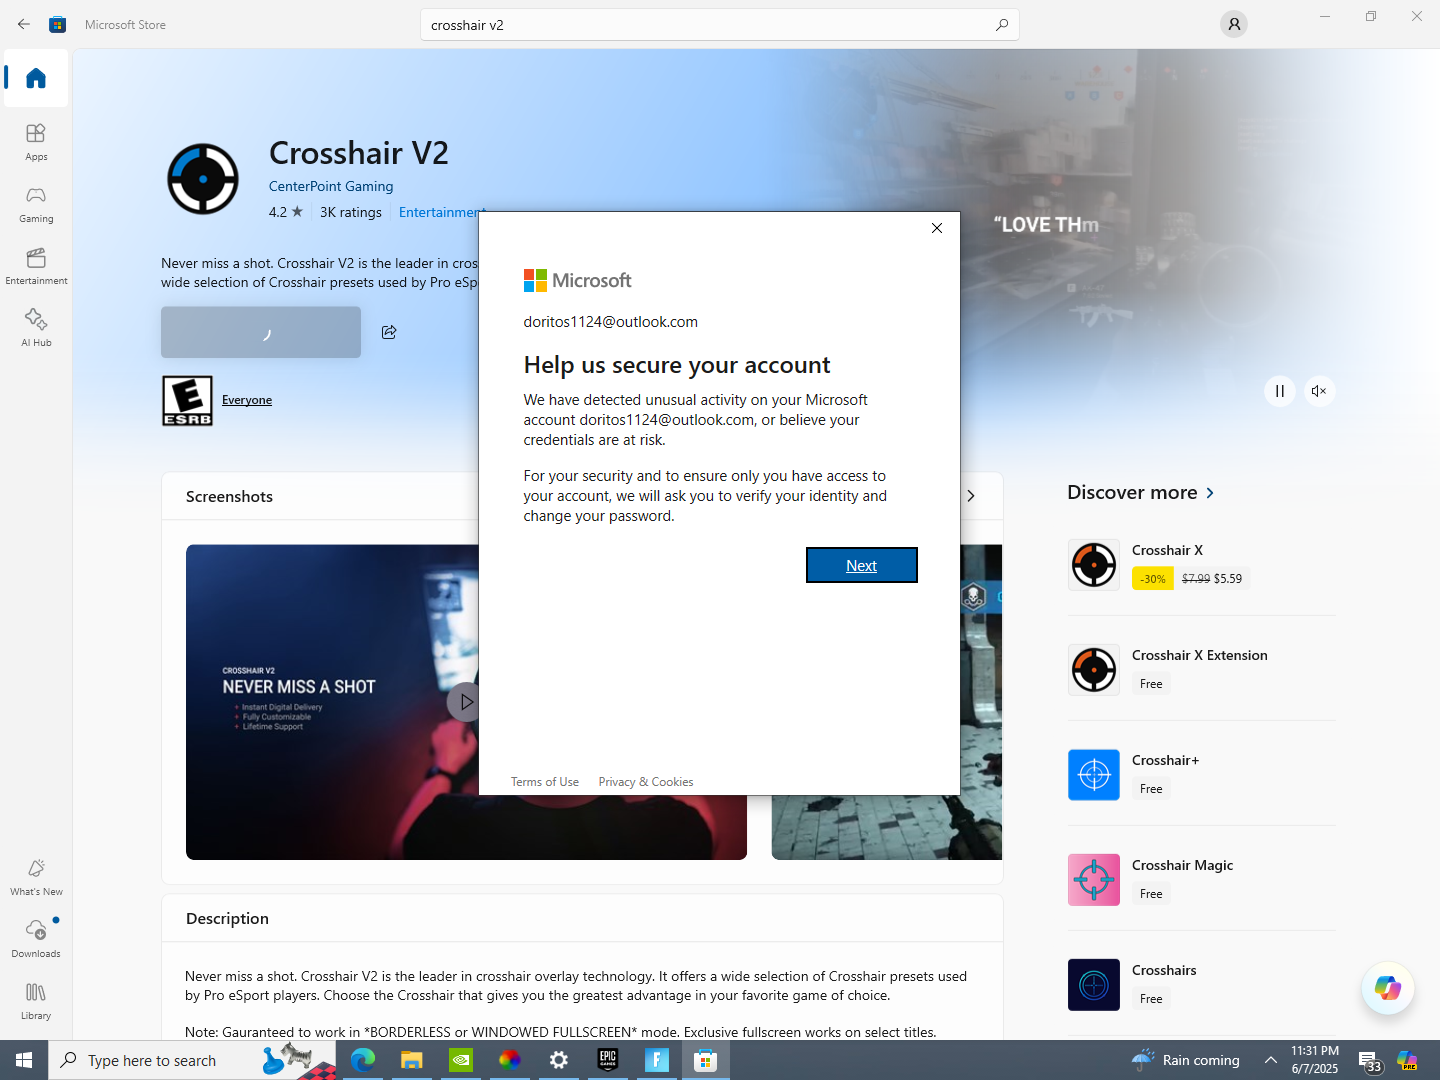1440x1080 pixels.
Task: Open Microsoft Store from the taskbar
Action: (x=706, y=1060)
